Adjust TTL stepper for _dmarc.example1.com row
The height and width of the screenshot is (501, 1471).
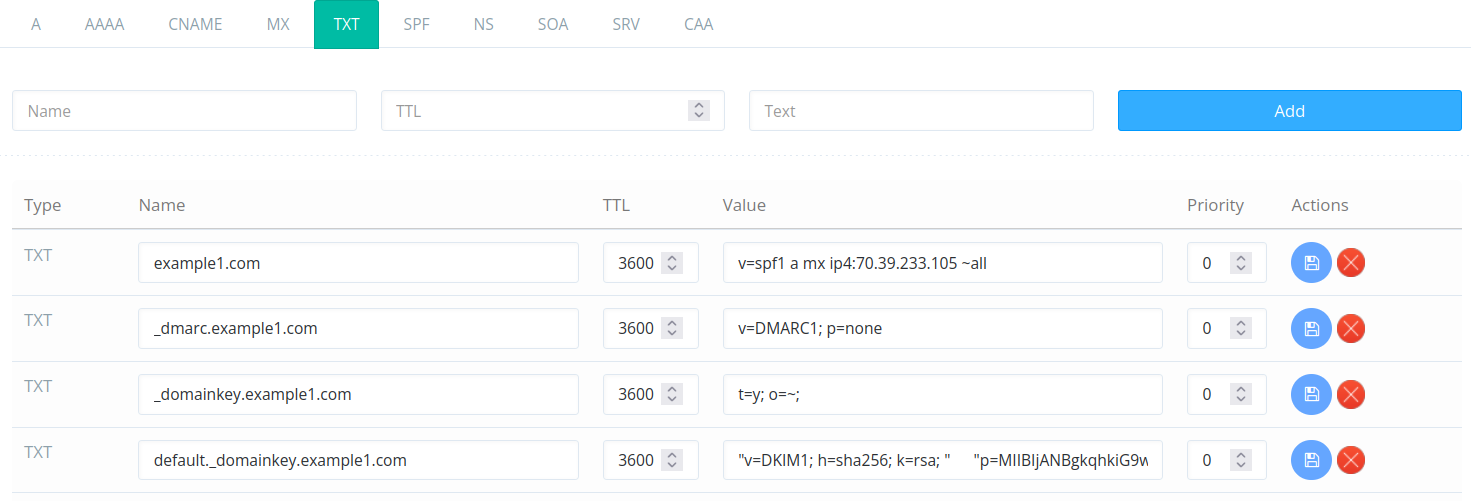point(673,329)
